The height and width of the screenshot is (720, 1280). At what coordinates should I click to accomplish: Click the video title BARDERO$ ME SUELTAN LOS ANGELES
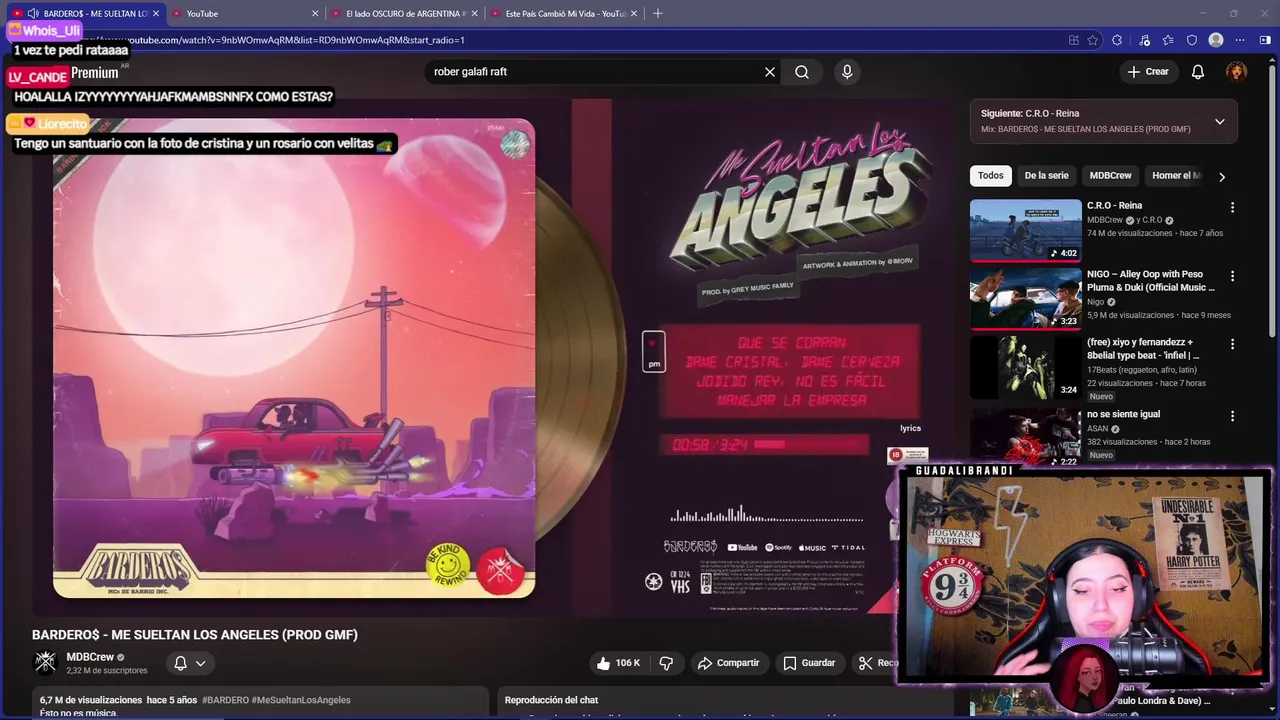[x=195, y=635]
